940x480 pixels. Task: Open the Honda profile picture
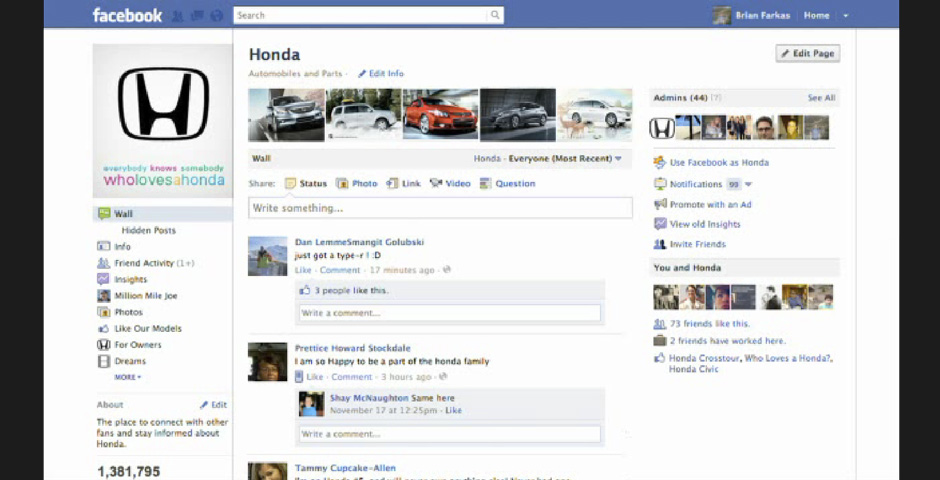click(x=162, y=120)
